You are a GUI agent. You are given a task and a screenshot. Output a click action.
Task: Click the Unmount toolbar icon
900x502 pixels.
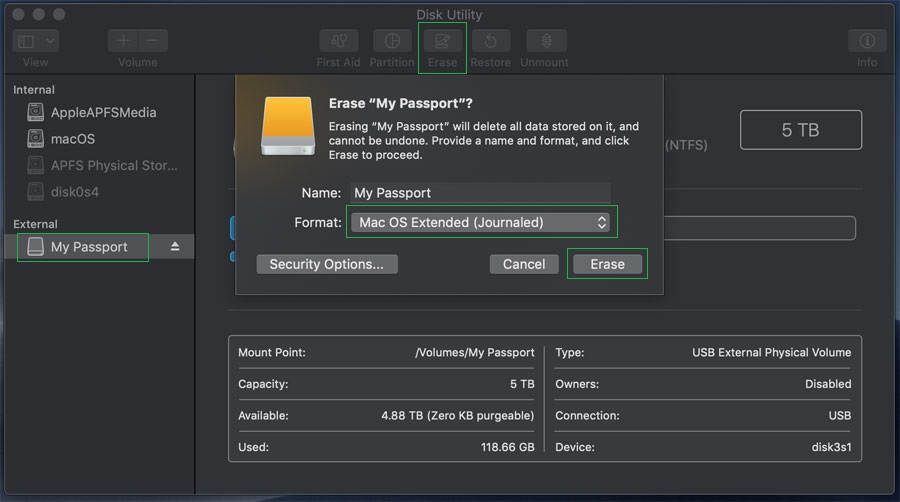point(546,41)
